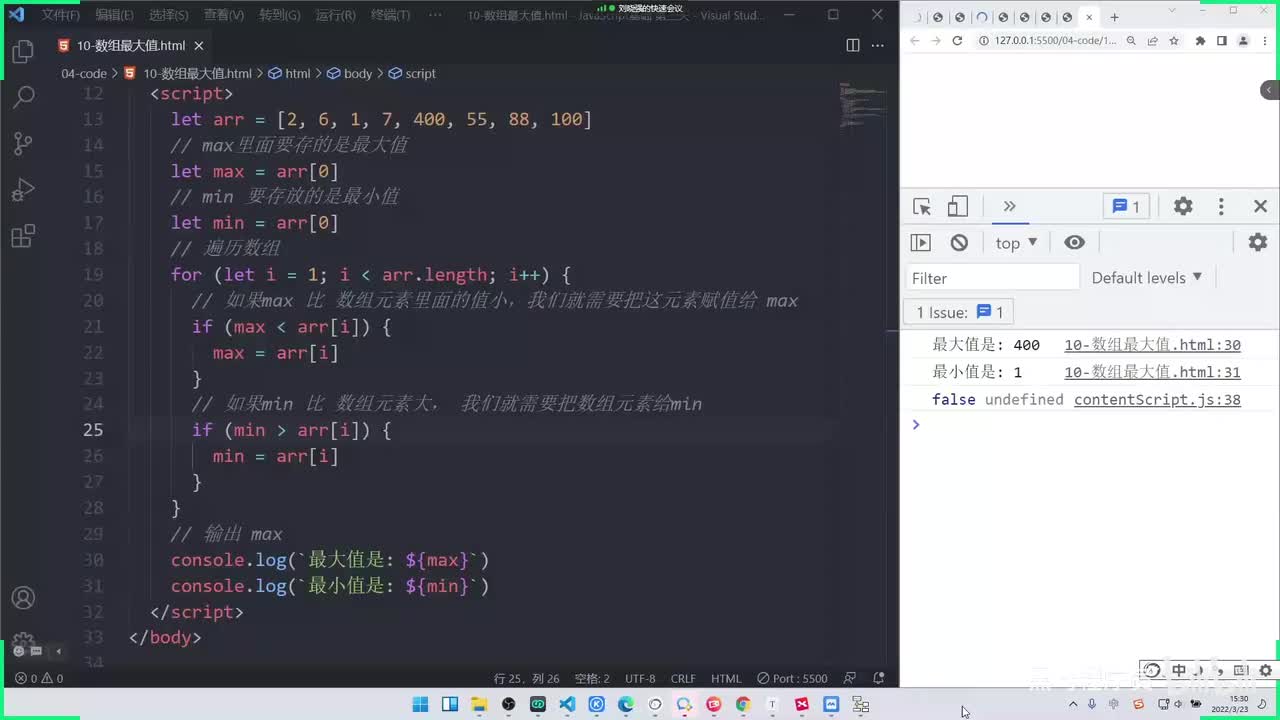
Task: Bookmark the page with star icon
Action: point(1174,41)
